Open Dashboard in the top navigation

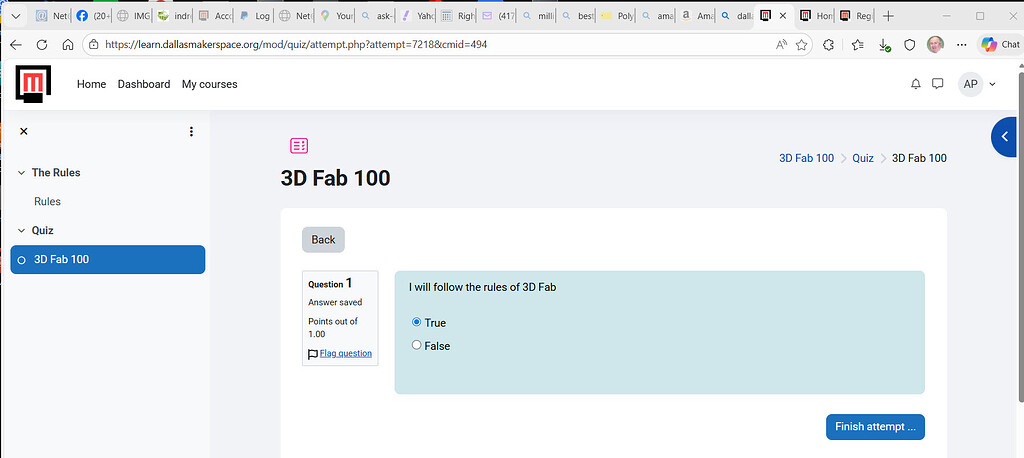144,84
